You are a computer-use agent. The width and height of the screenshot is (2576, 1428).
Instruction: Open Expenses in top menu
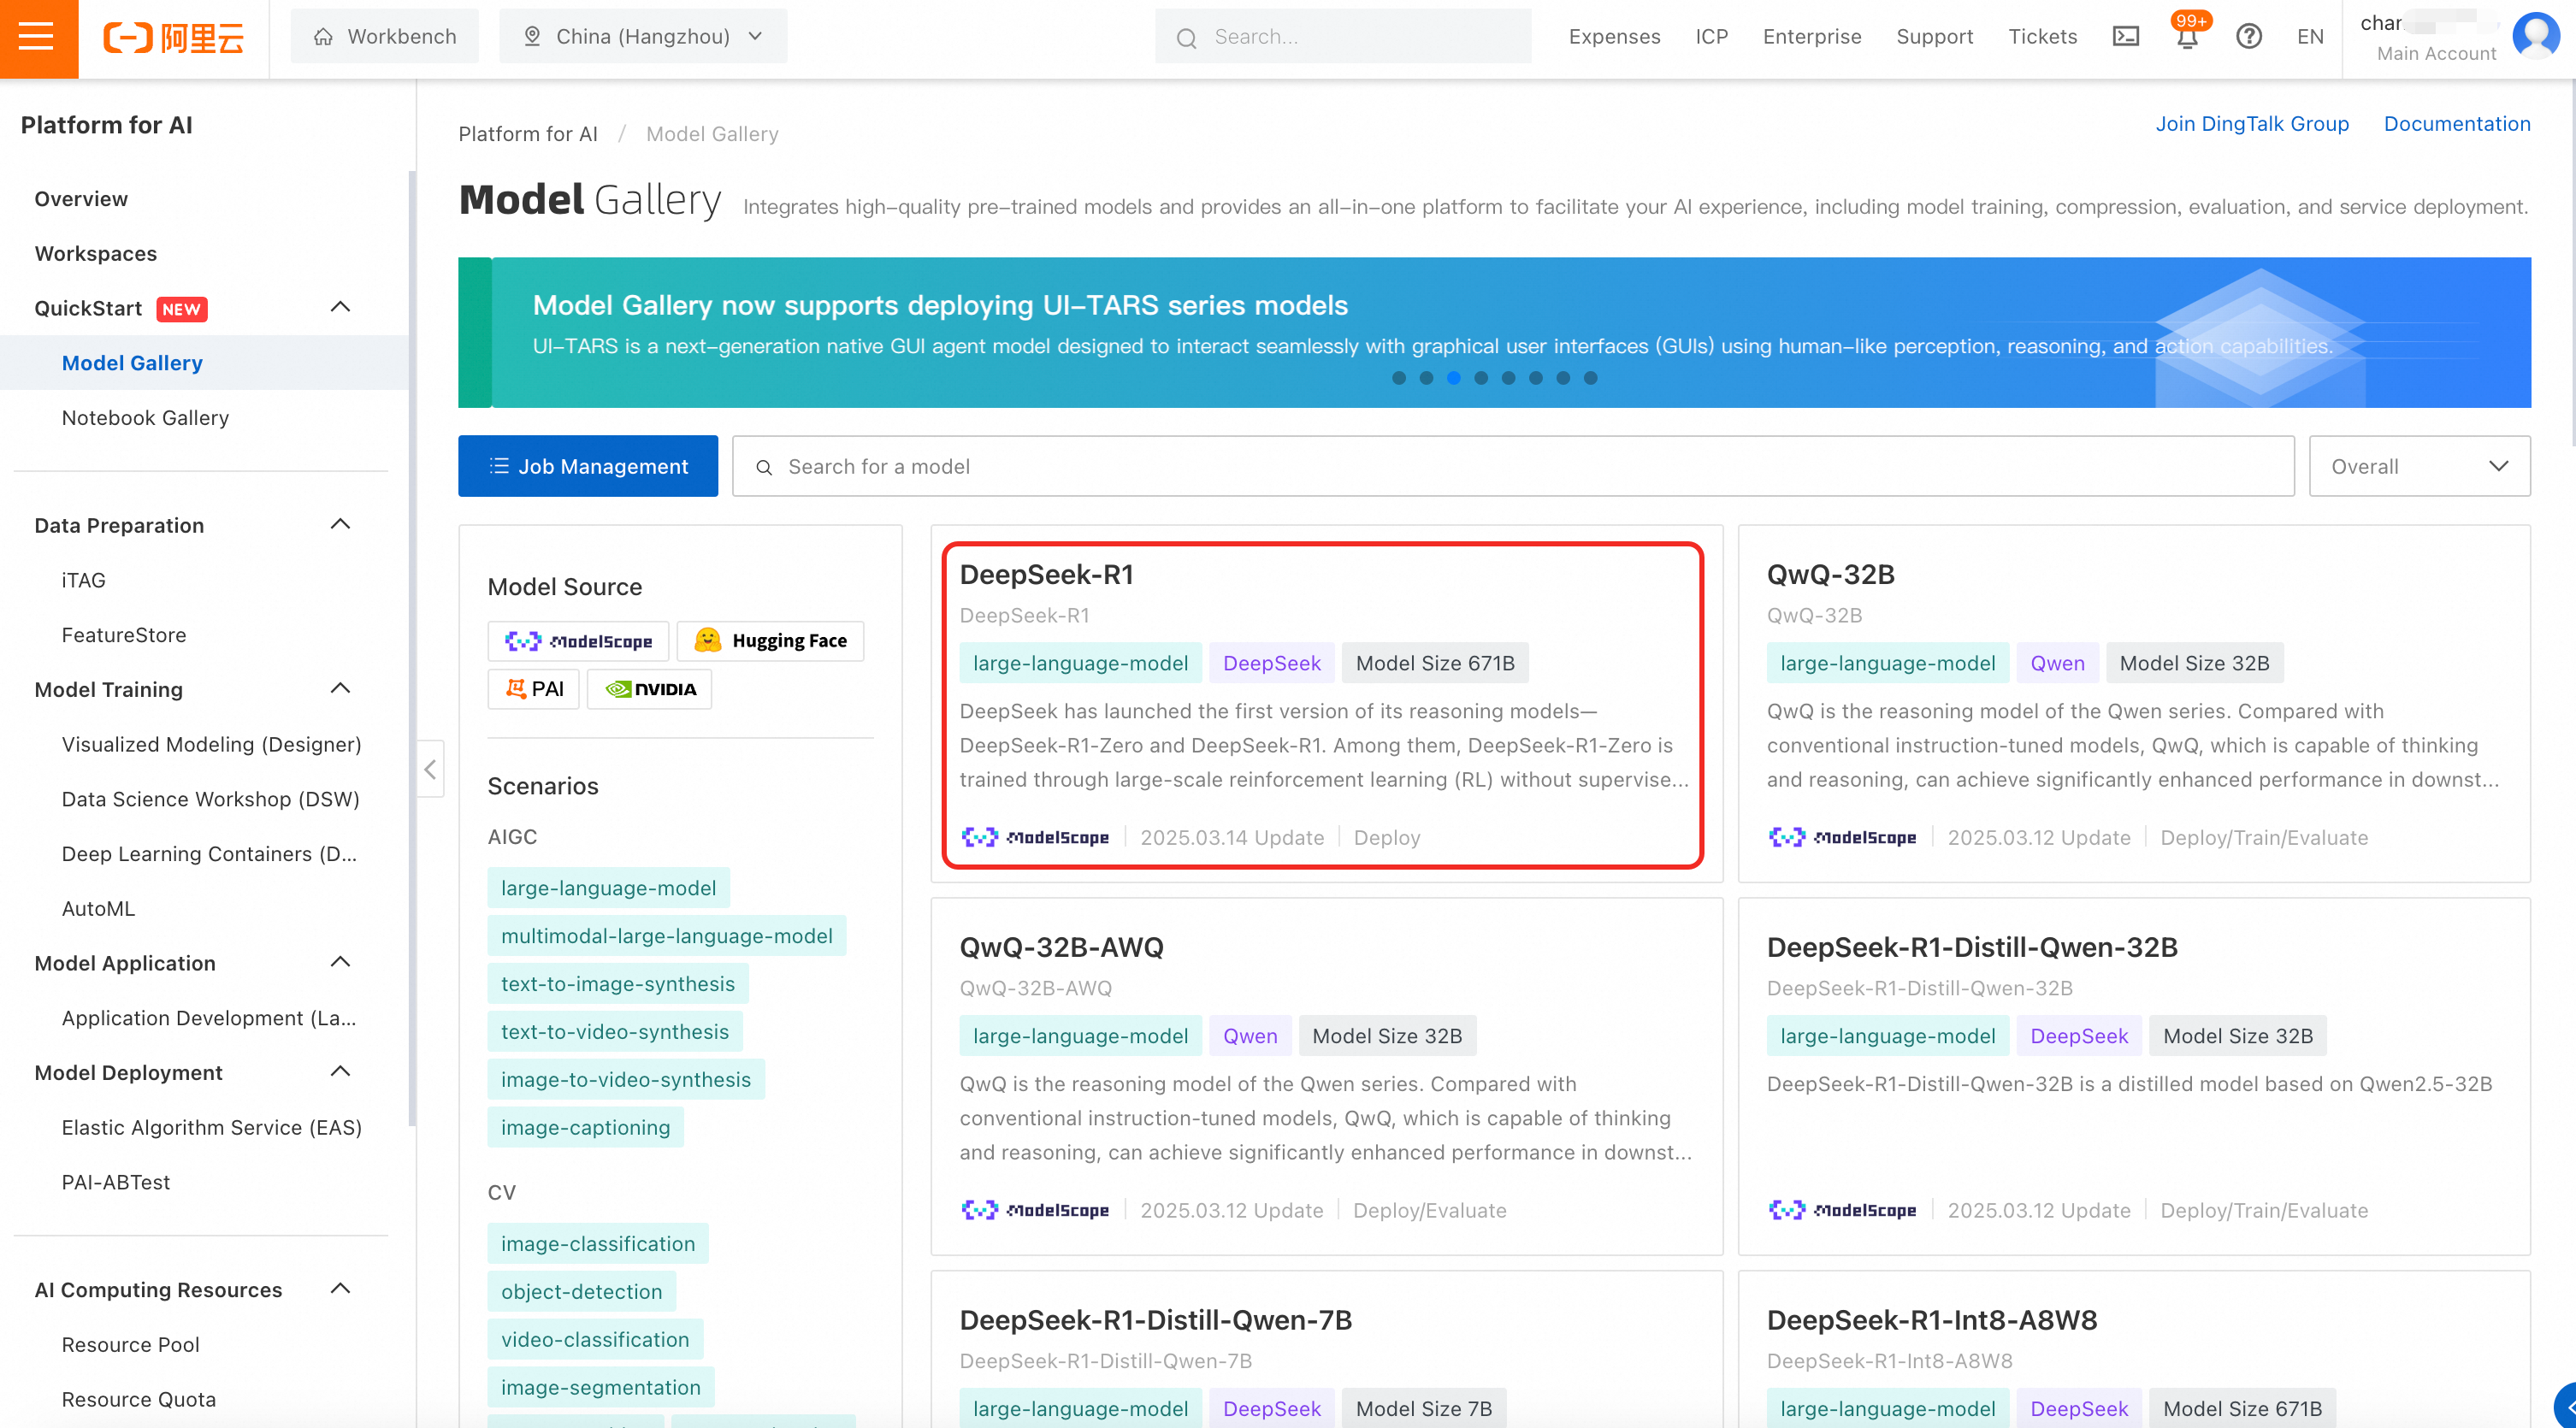point(1614,37)
